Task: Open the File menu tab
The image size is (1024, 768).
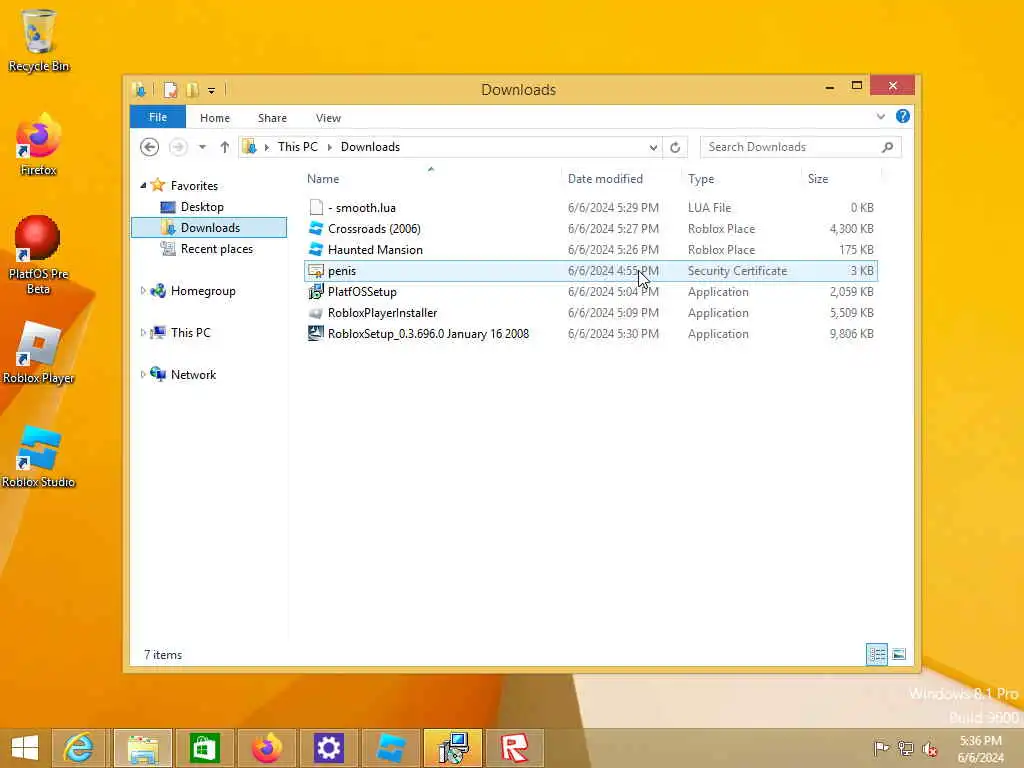Action: 158,117
